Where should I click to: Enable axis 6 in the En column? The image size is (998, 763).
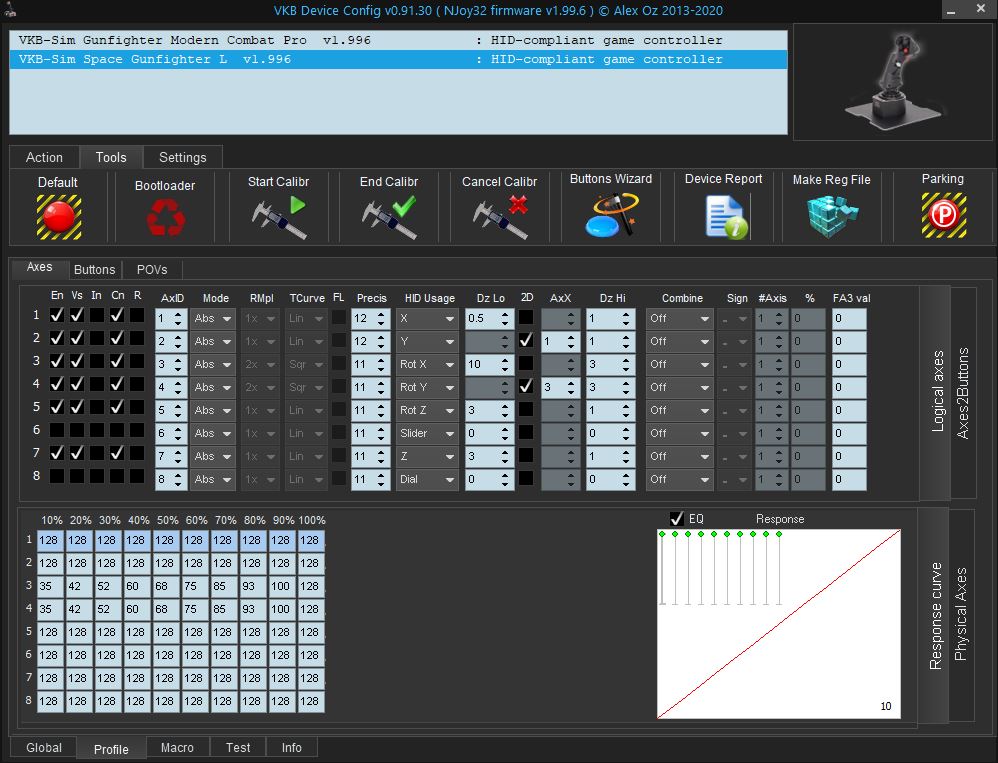click(58, 430)
